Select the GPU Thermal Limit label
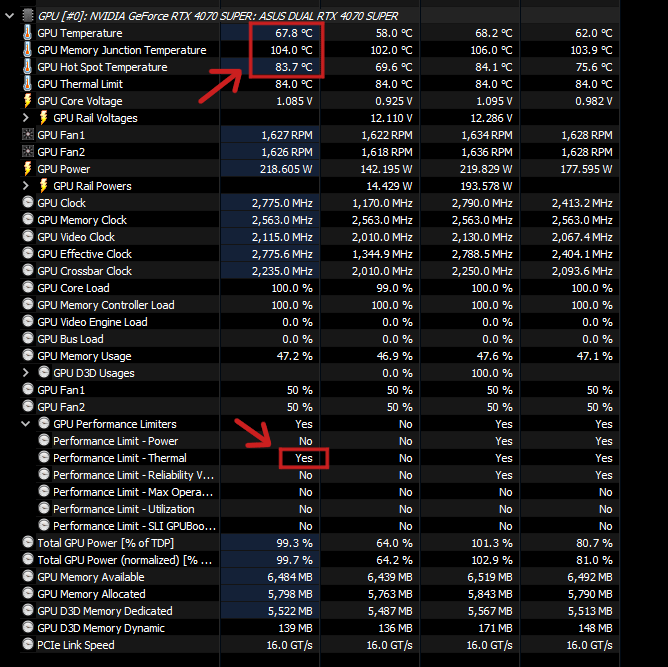Screen dimensions: 668x667 pyautogui.click(x=80, y=84)
